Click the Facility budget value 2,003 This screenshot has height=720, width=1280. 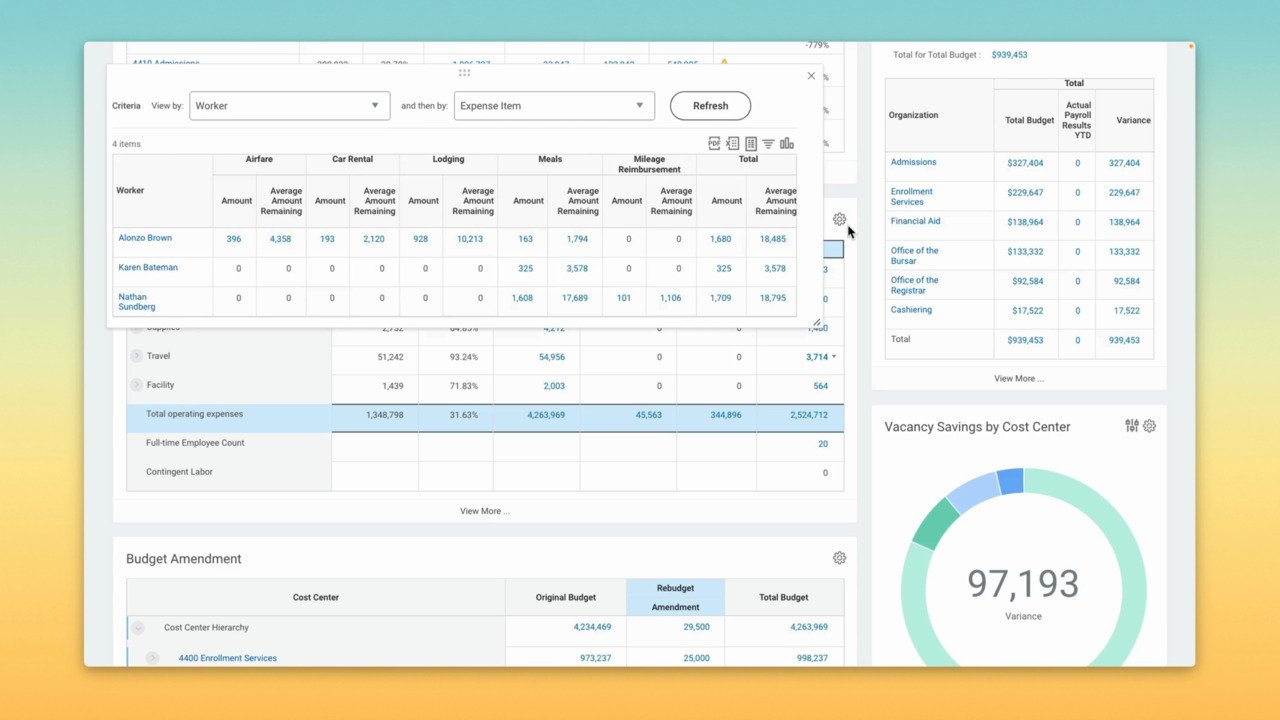click(x=554, y=386)
